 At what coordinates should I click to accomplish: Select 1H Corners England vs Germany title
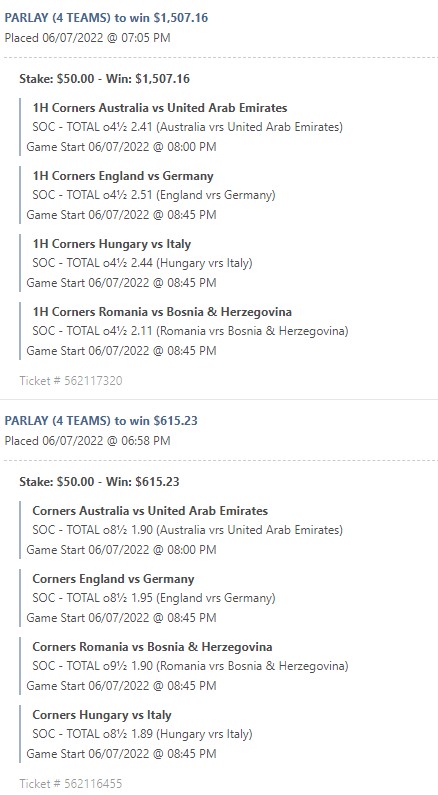(x=123, y=176)
